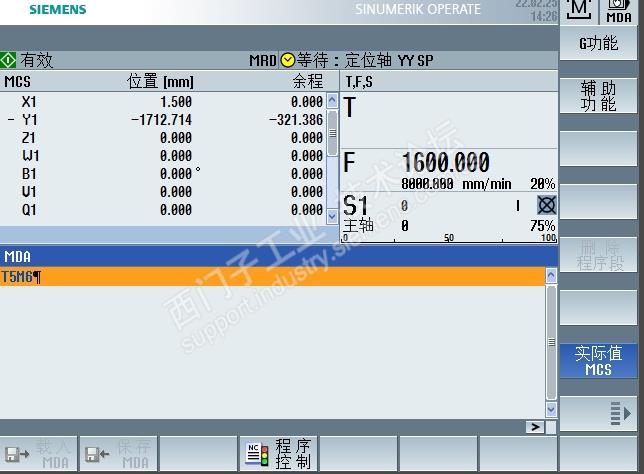The image size is (644, 474).
Task: Click the Y1 distance-to-go -321.386
Action: pyautogui.click(x=296, y=120)
